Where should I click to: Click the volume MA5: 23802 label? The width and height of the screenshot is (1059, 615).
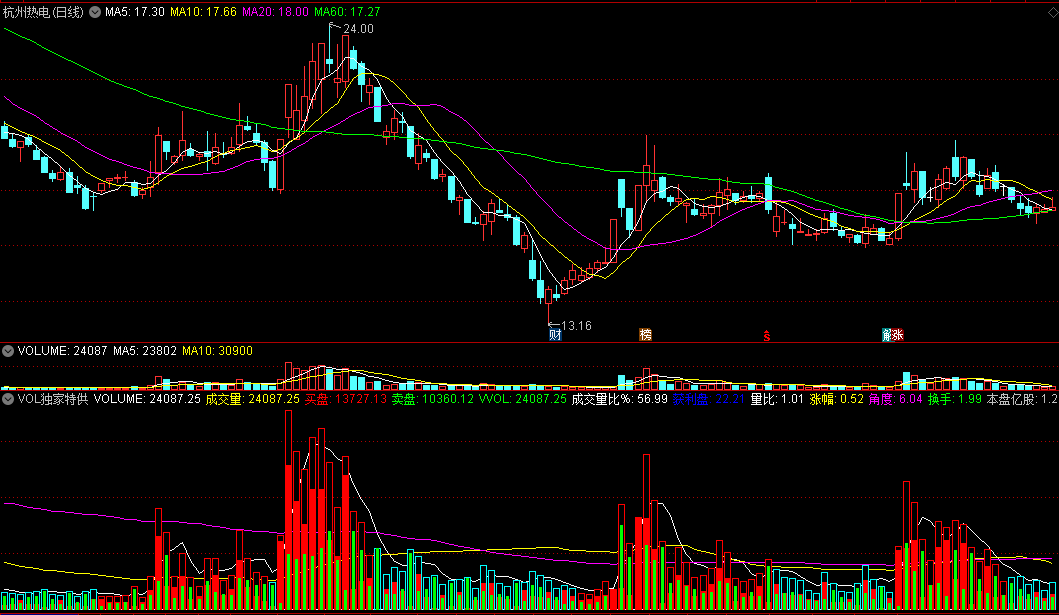[x=145, y=351]
